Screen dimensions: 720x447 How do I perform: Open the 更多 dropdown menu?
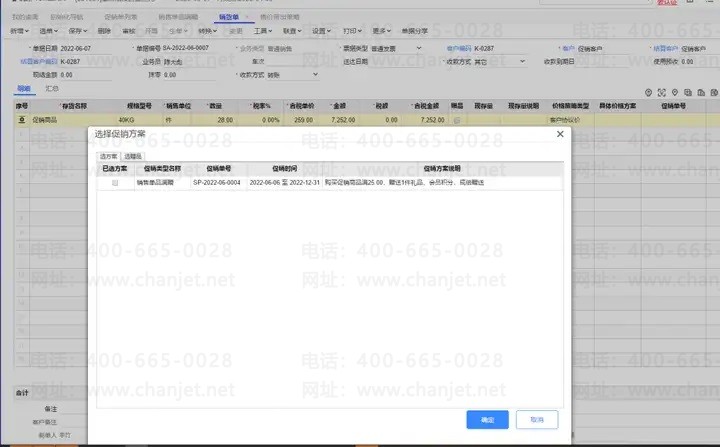tap(382, 31)
